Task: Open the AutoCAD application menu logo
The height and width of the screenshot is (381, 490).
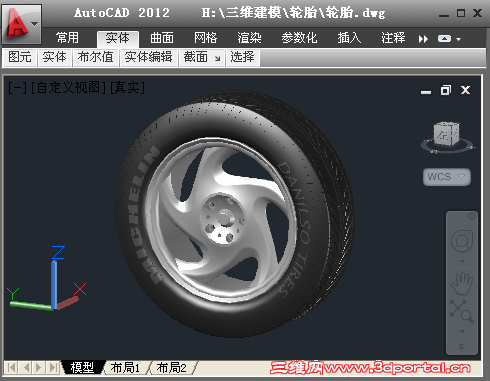Action: (x=21, y=24)
